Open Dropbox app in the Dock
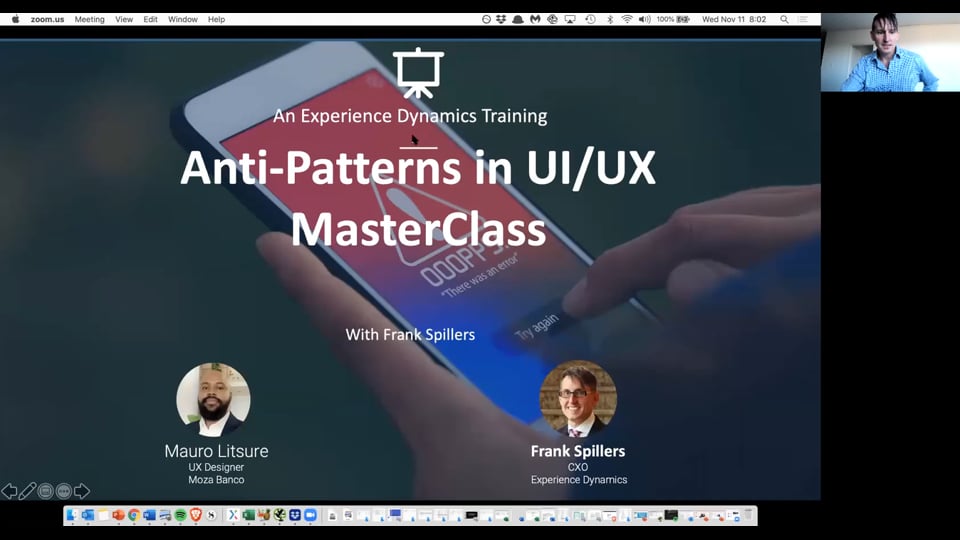Viewport: 960px width, 540px height. tap(294, 515)
